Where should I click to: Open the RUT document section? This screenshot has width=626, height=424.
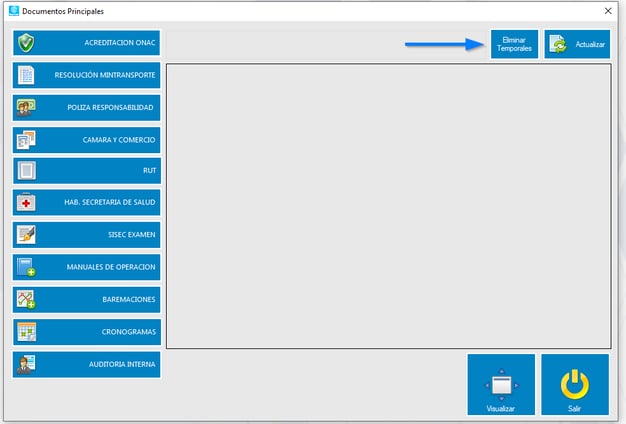87,171
